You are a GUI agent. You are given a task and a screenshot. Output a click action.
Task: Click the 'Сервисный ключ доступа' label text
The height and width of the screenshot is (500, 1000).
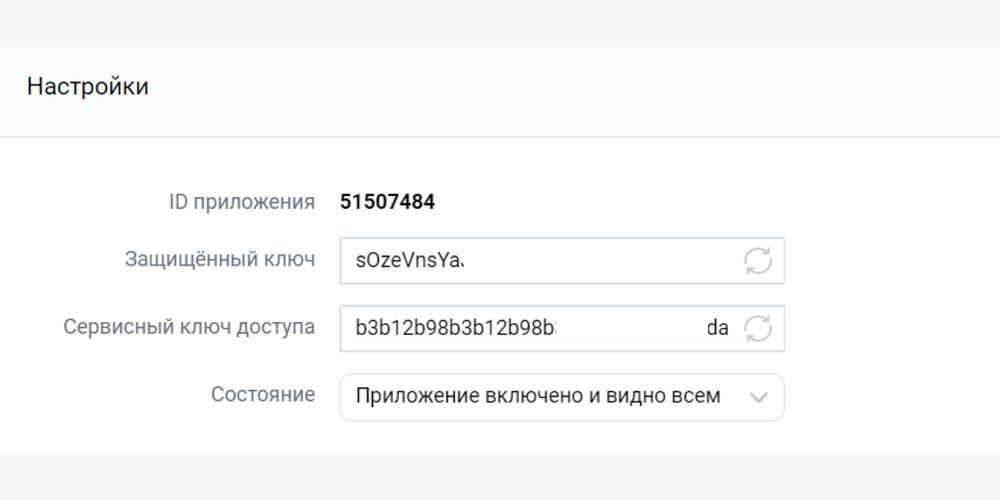[x=189, y=327]
